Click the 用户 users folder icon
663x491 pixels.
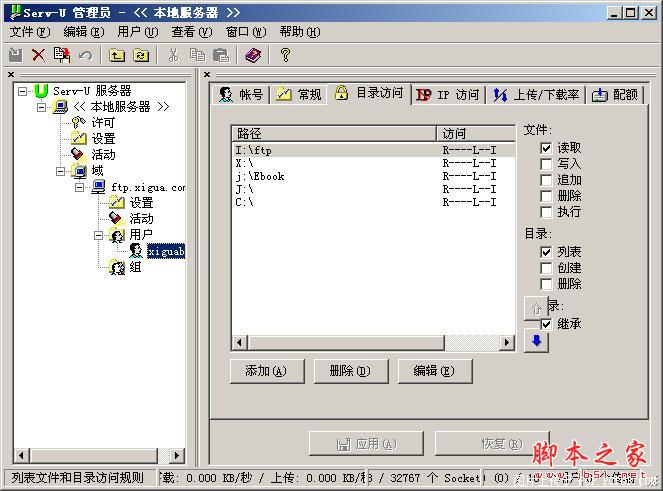pos(117,235)
